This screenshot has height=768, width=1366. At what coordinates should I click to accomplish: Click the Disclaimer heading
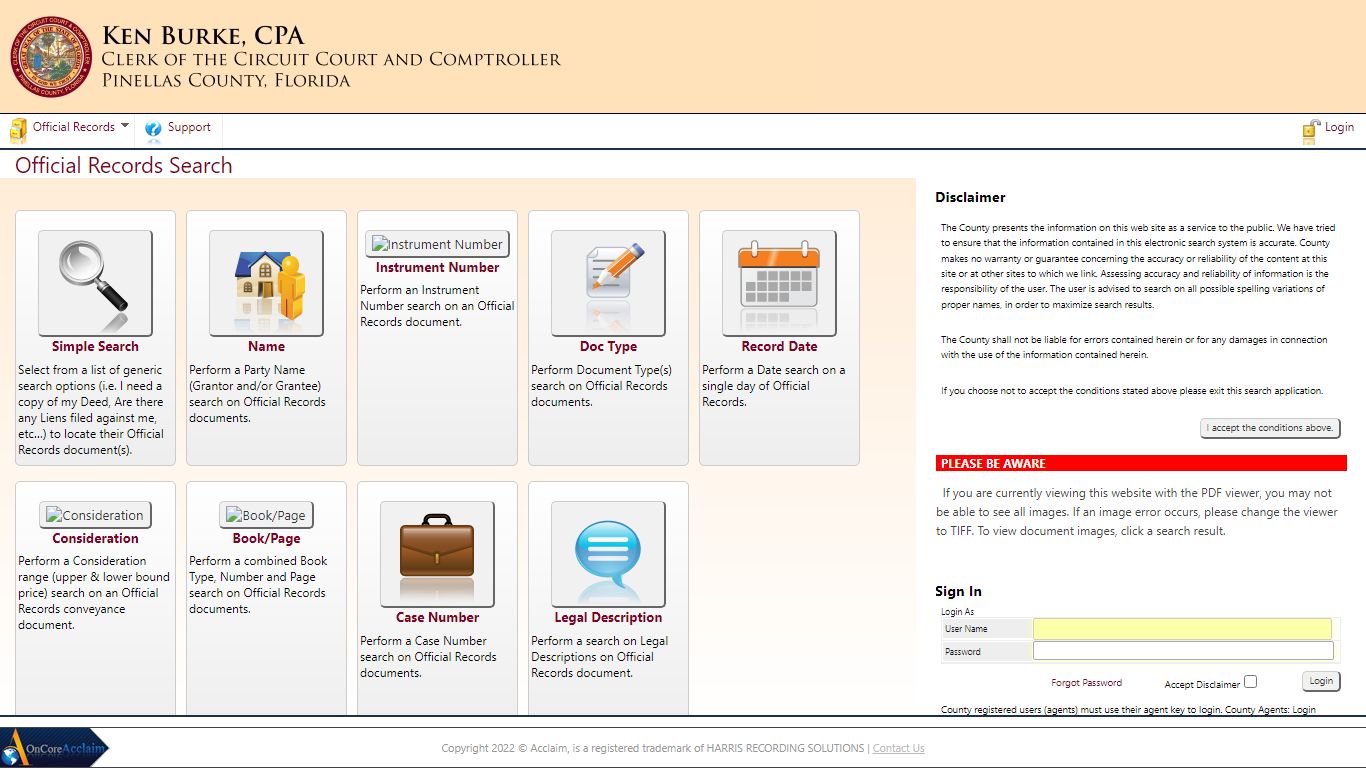point(970,198)
